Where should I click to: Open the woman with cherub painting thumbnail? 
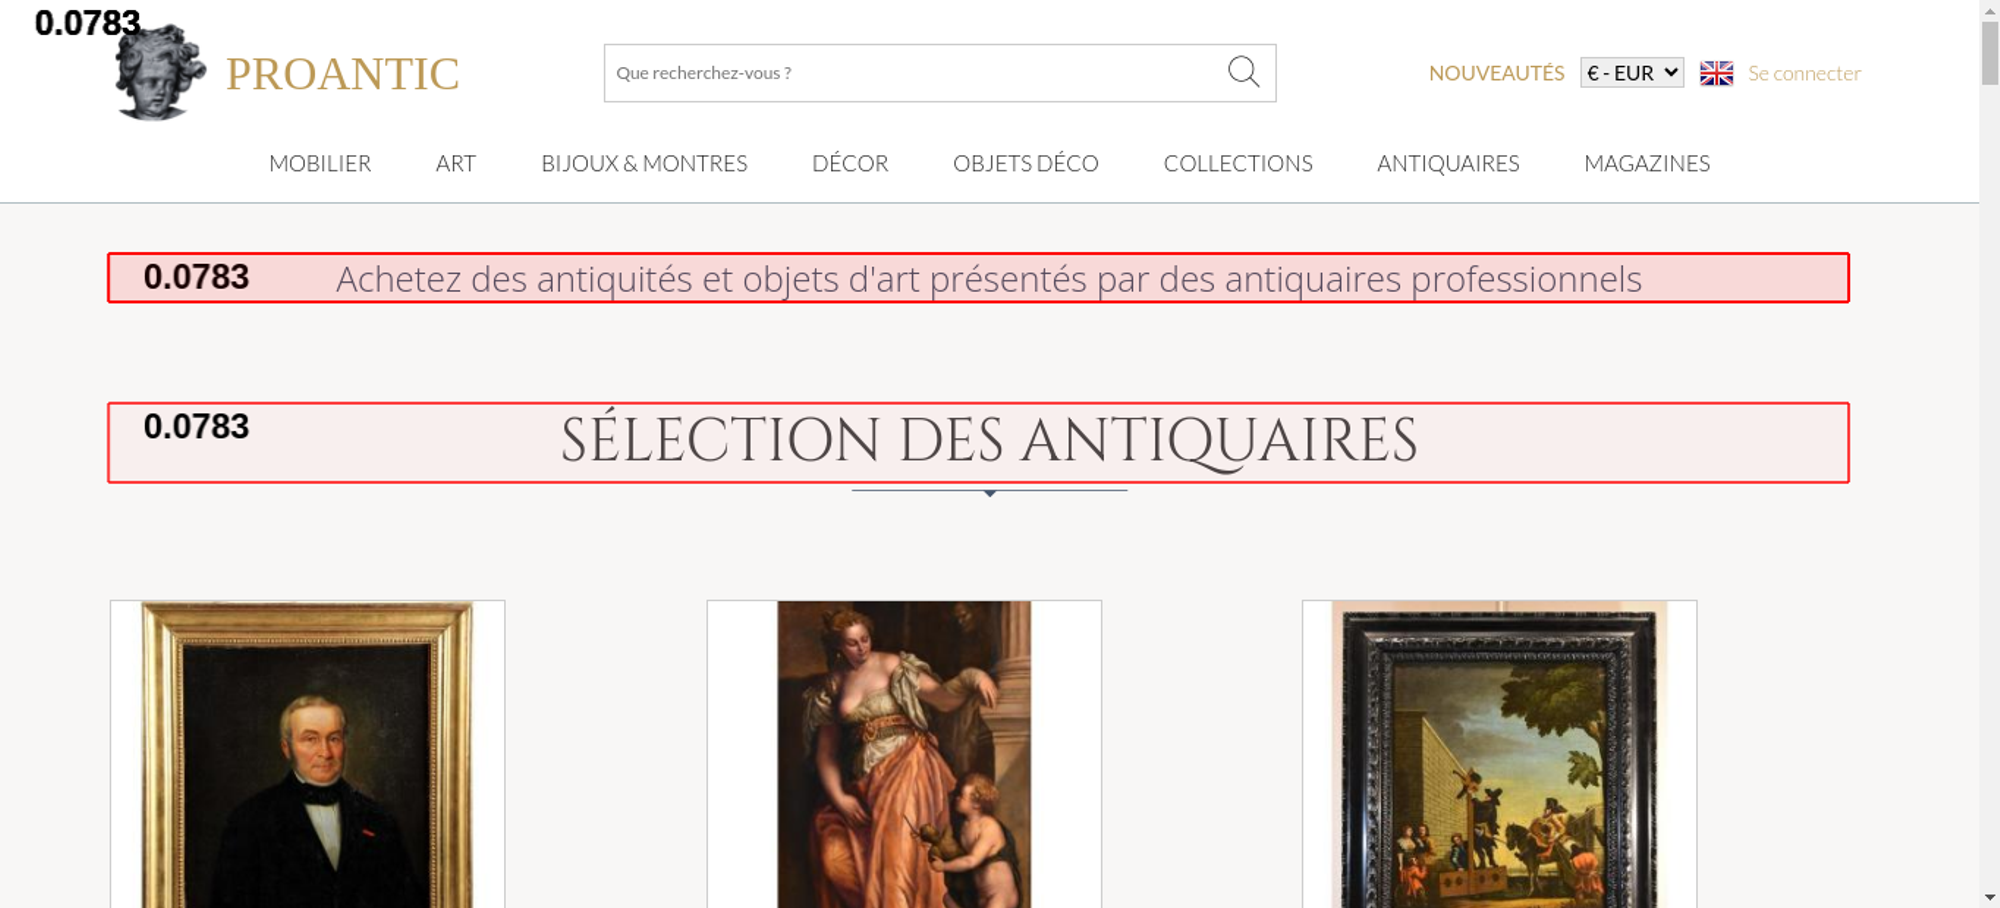click(x=904, y=754)
